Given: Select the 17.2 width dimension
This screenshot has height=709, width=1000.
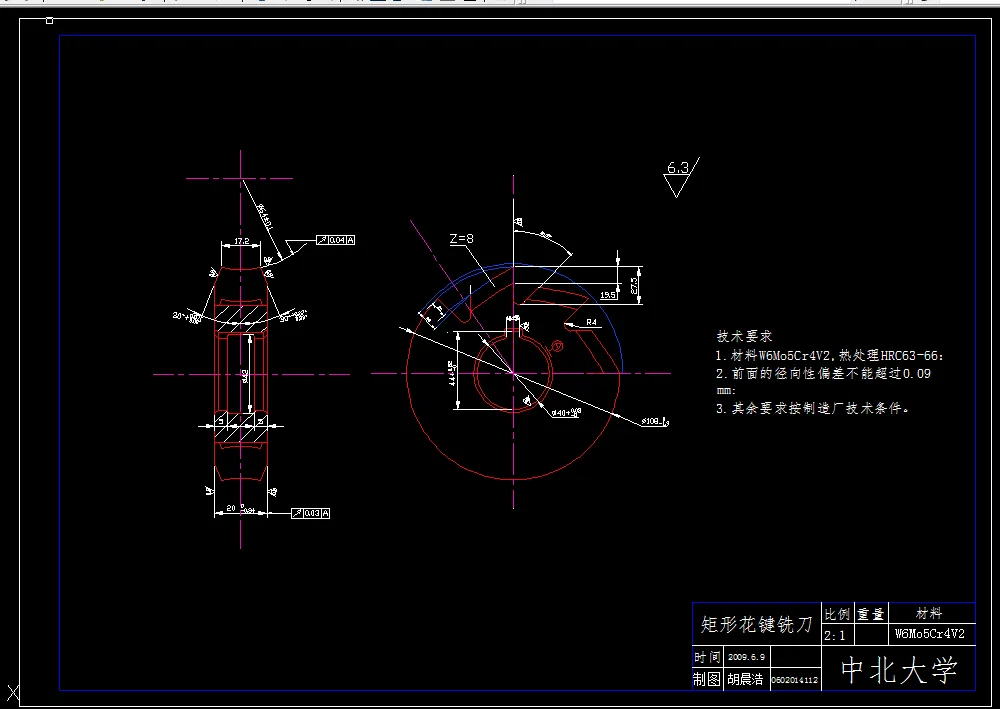Looking at the screenshot, I should pos(241,241).
